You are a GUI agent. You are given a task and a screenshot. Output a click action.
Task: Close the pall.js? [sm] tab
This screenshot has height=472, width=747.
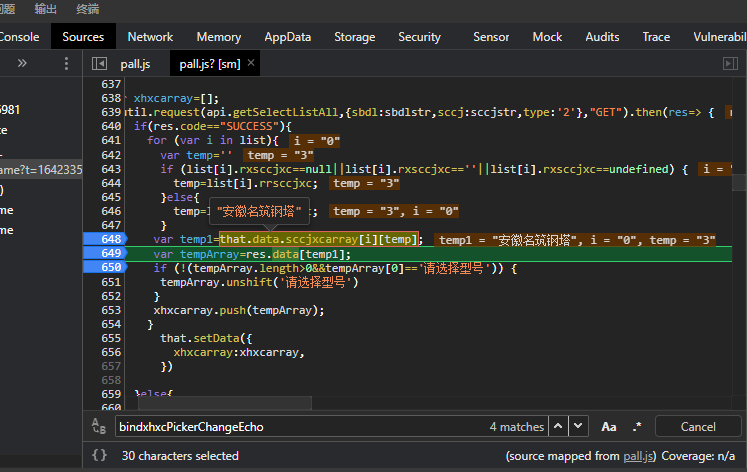coord(251,63)
